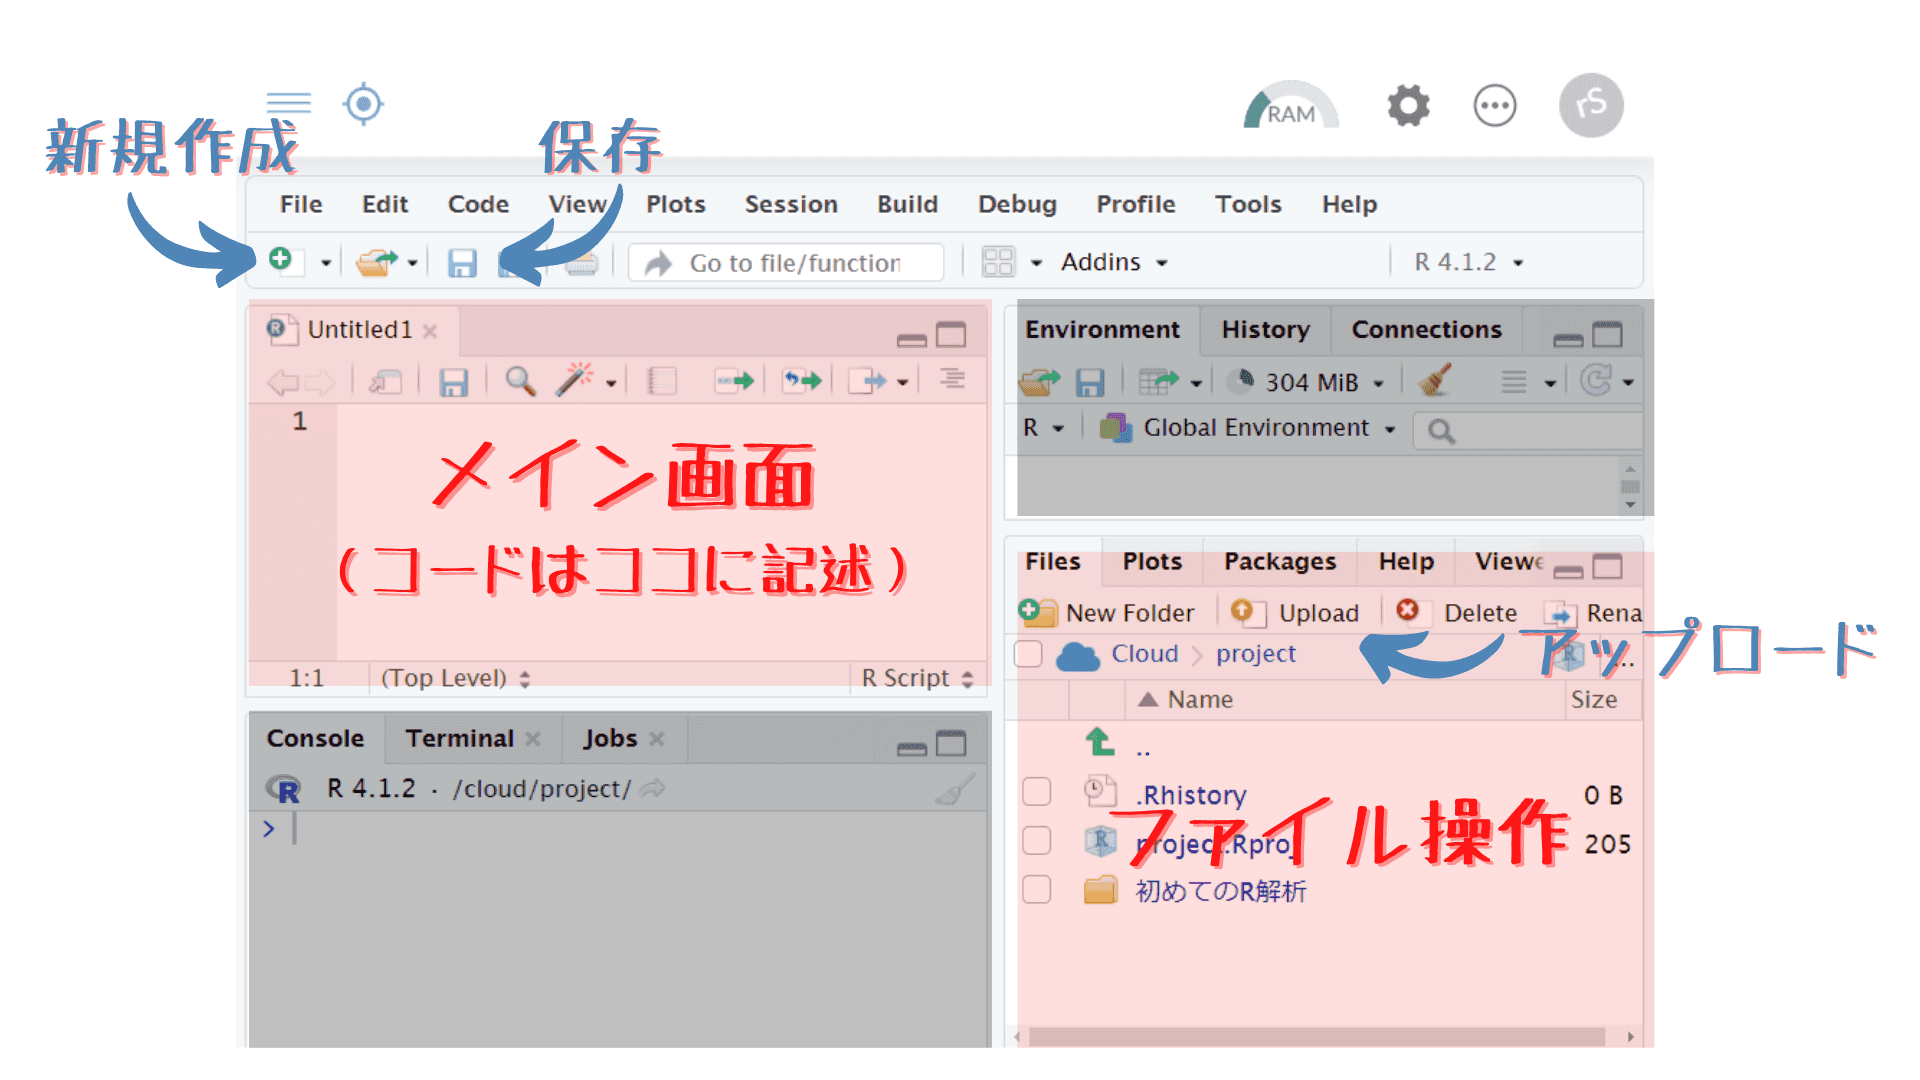The height and width of the screenshot is (1080, 1920).
Task: Click the broom clear environment icon
Action: [1436, 381]
